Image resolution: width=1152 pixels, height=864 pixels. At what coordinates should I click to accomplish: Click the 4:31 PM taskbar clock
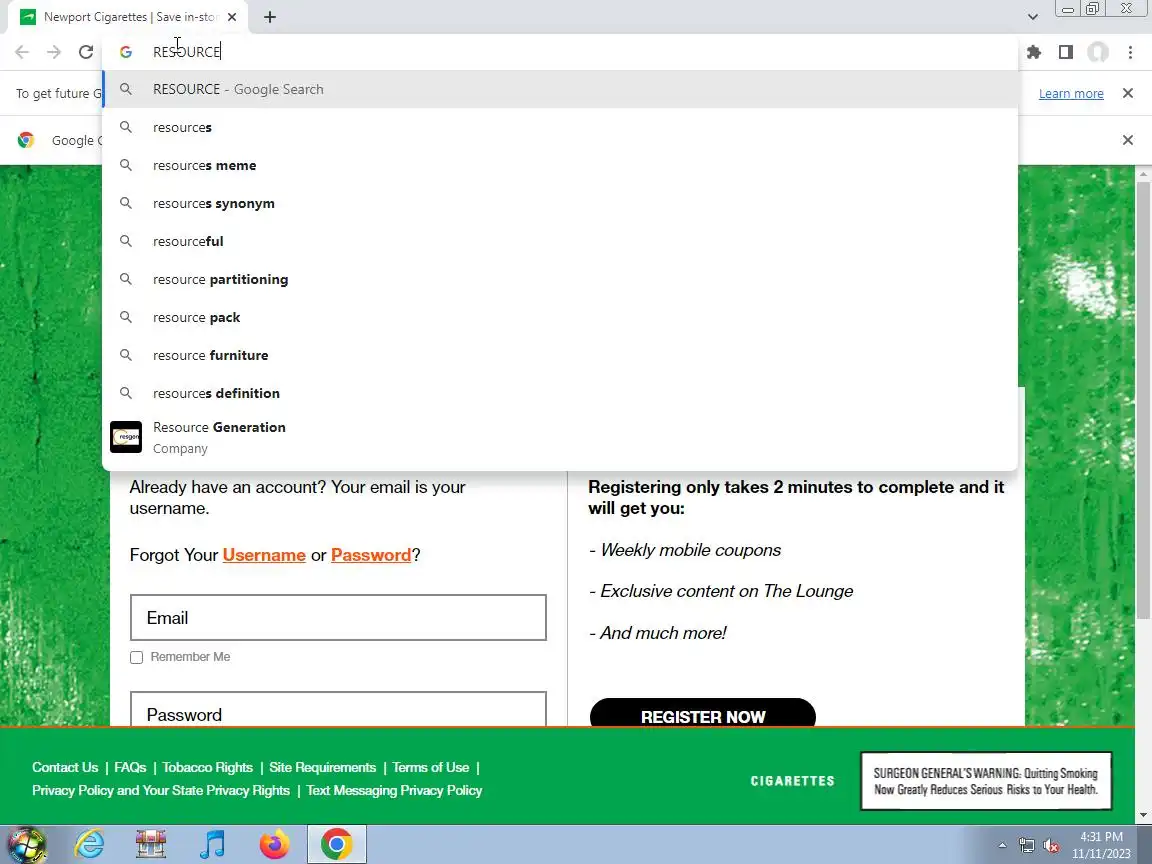[1101, 837]
